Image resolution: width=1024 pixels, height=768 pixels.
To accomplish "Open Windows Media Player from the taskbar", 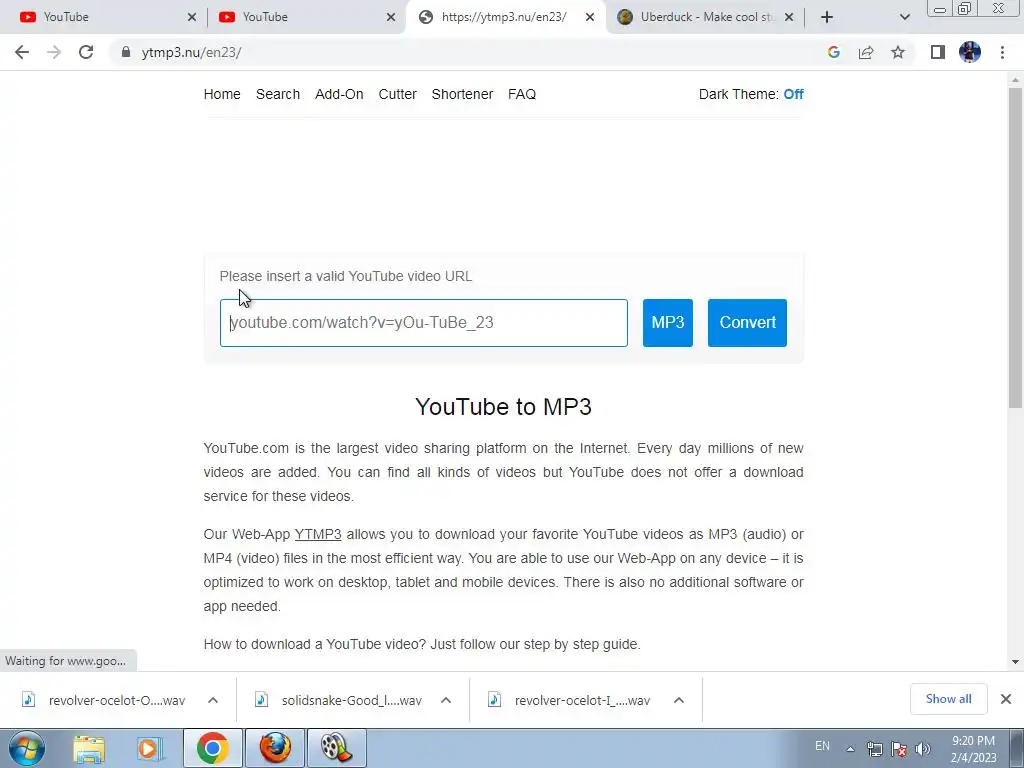I will click(149, 748).
